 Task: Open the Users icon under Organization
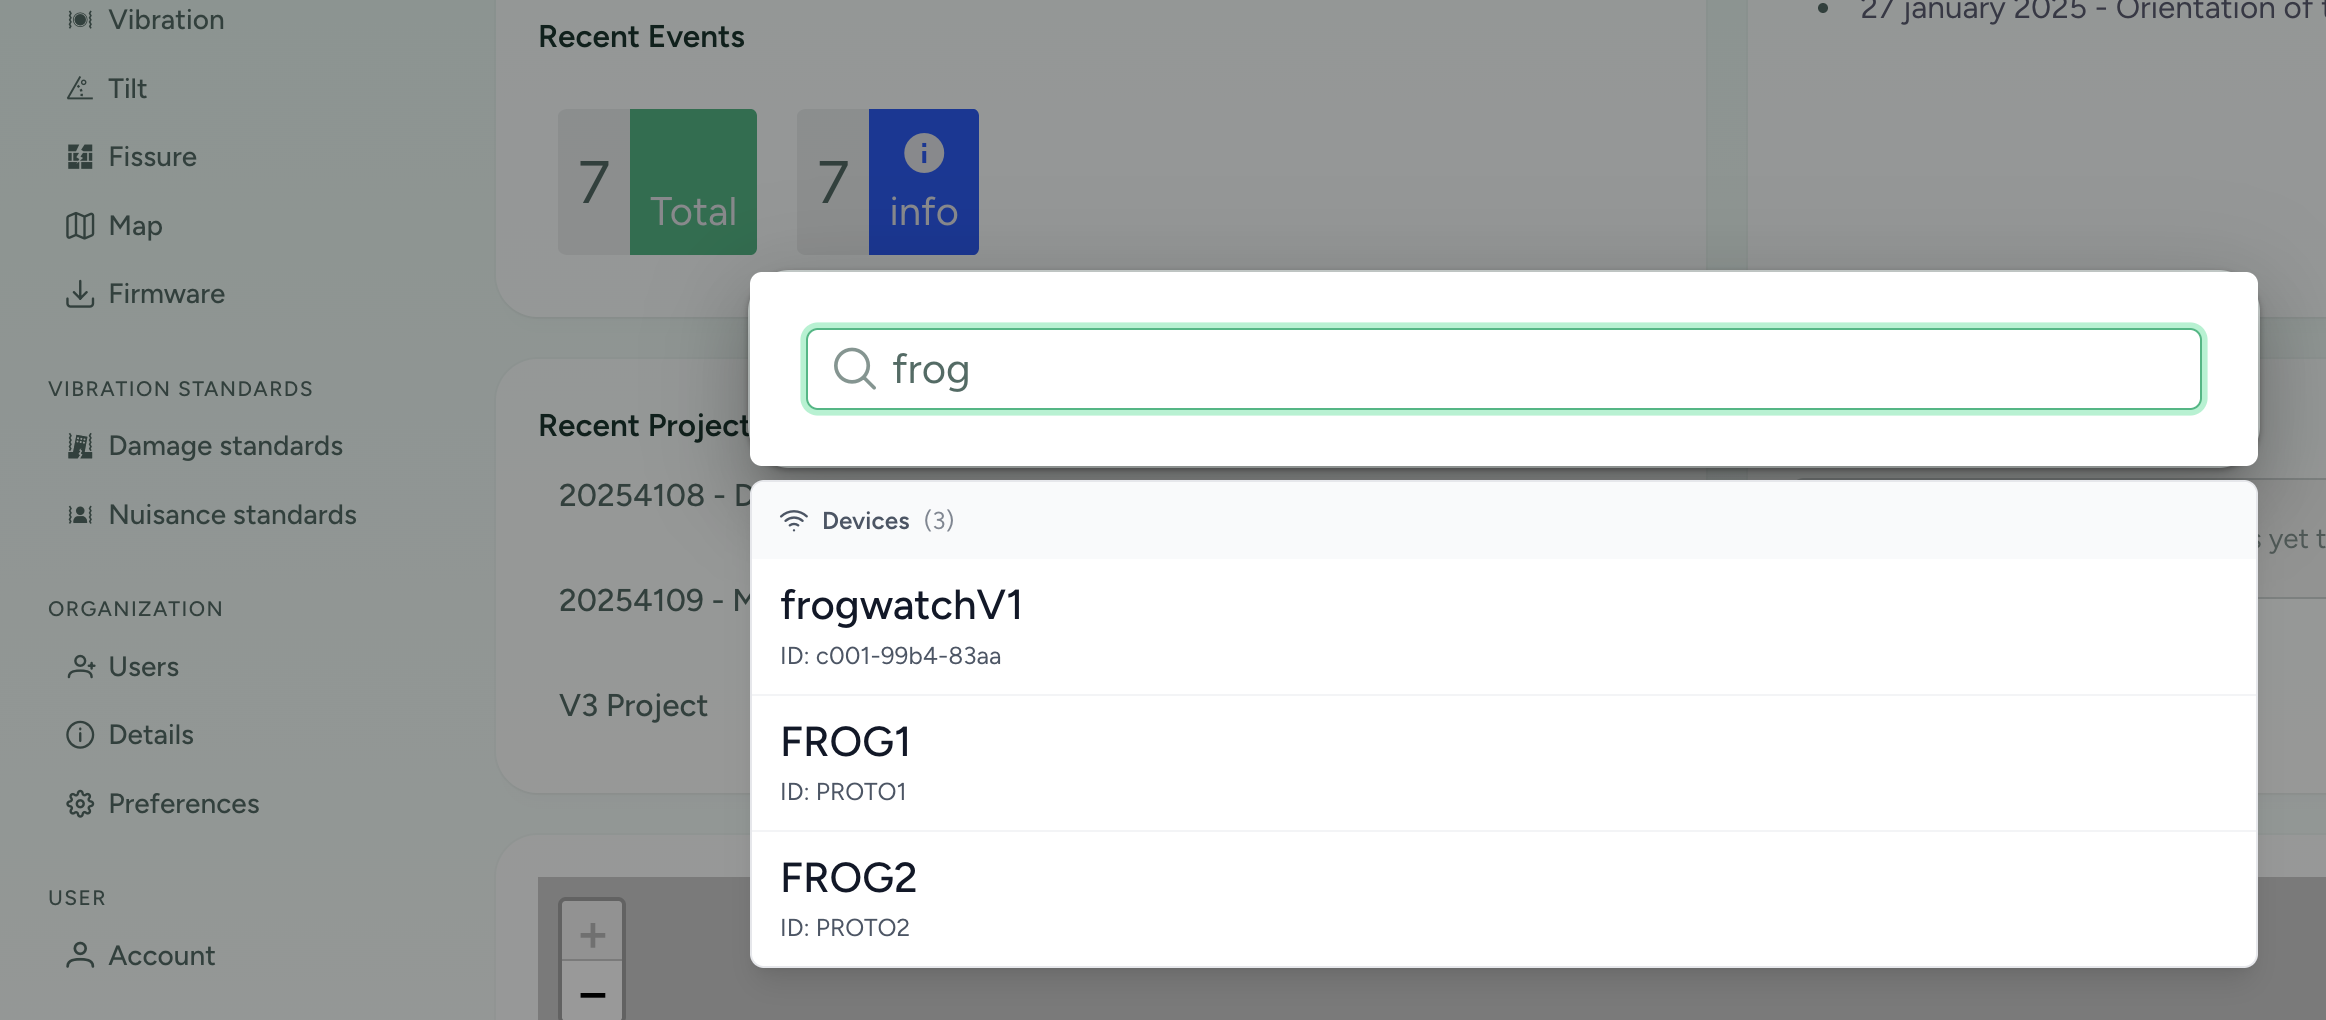tap(80, 667)
